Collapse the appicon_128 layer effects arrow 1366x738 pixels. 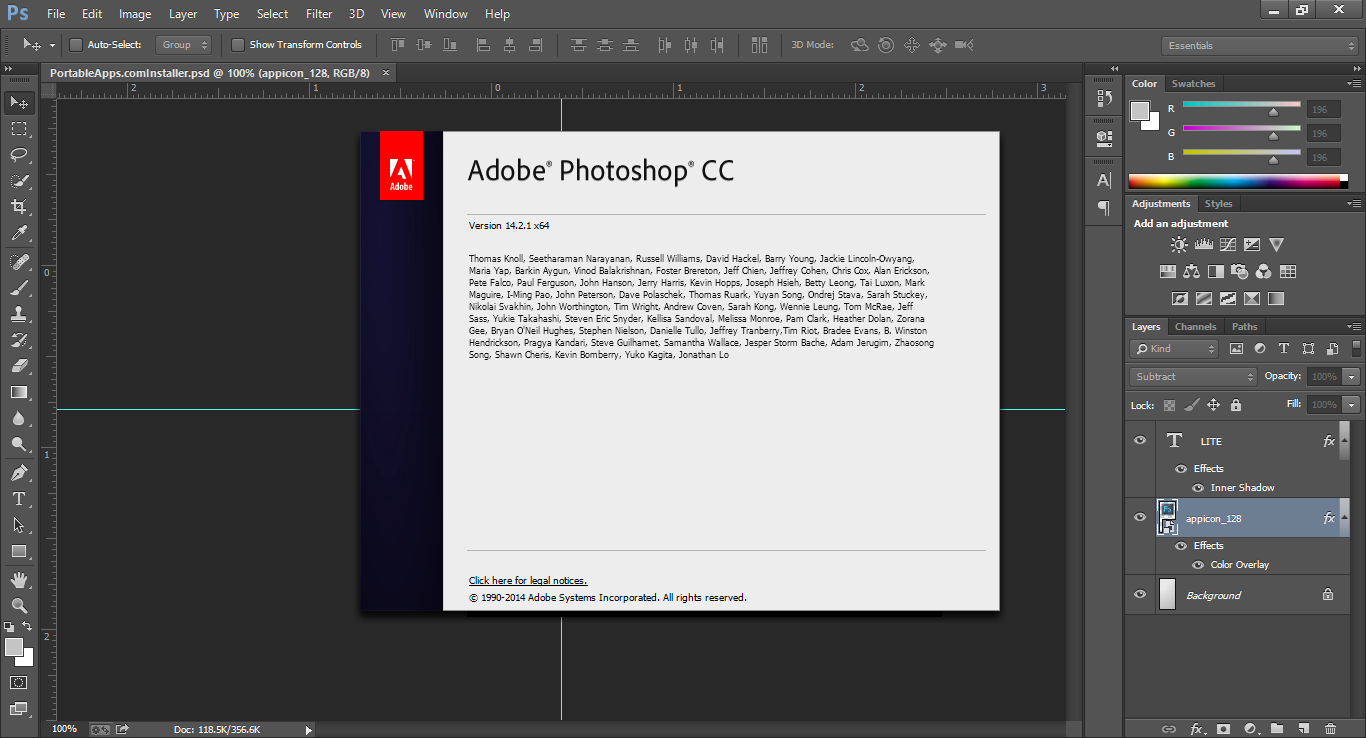(1345, 518)
